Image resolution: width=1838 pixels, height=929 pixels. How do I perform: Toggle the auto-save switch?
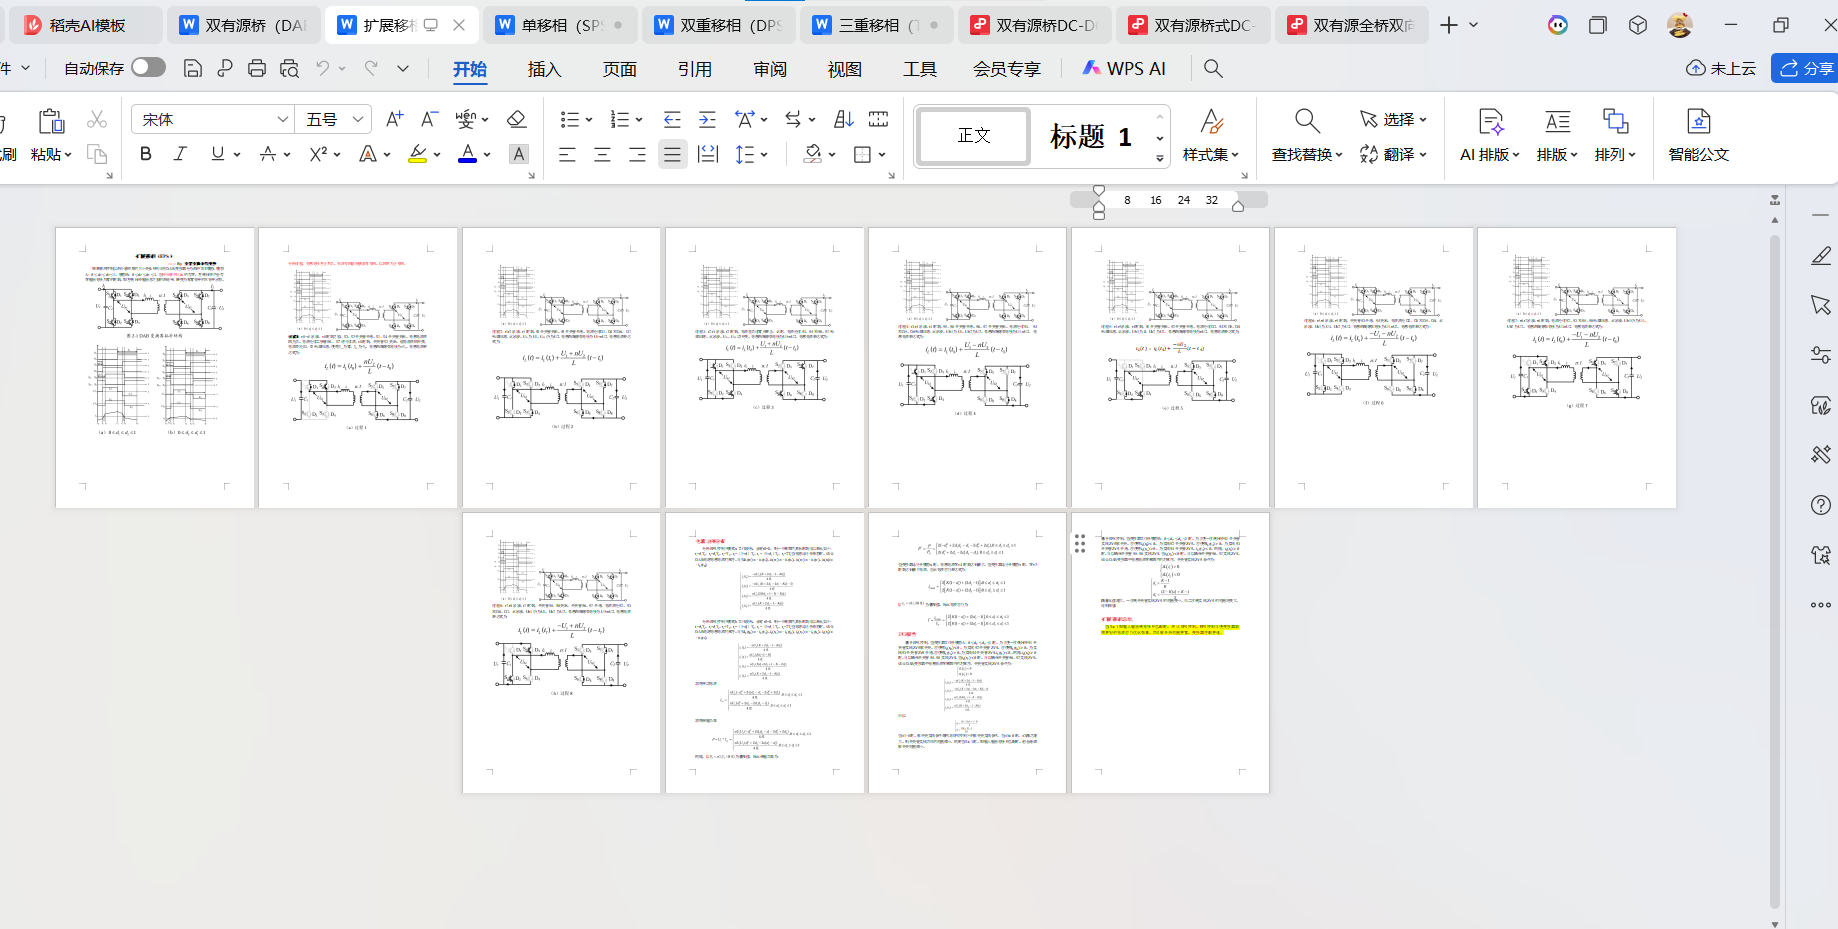coord(148,67)
